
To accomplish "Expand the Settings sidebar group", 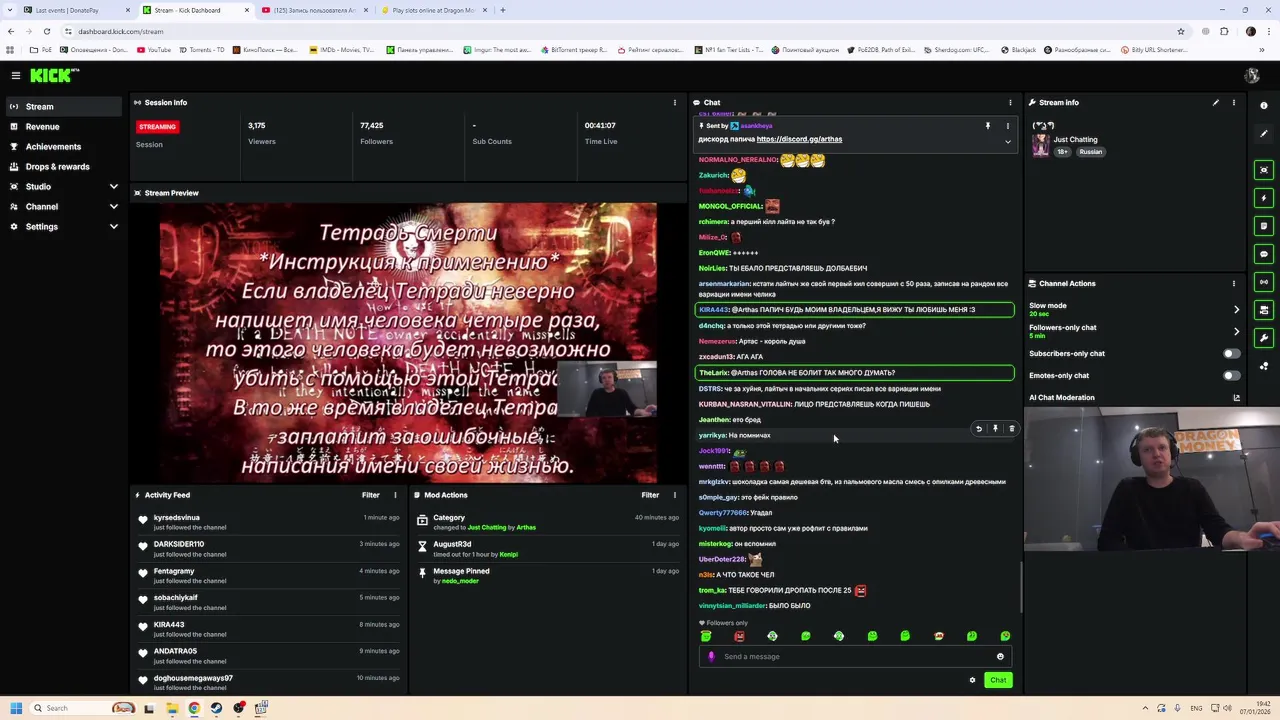I will (64, 226).
